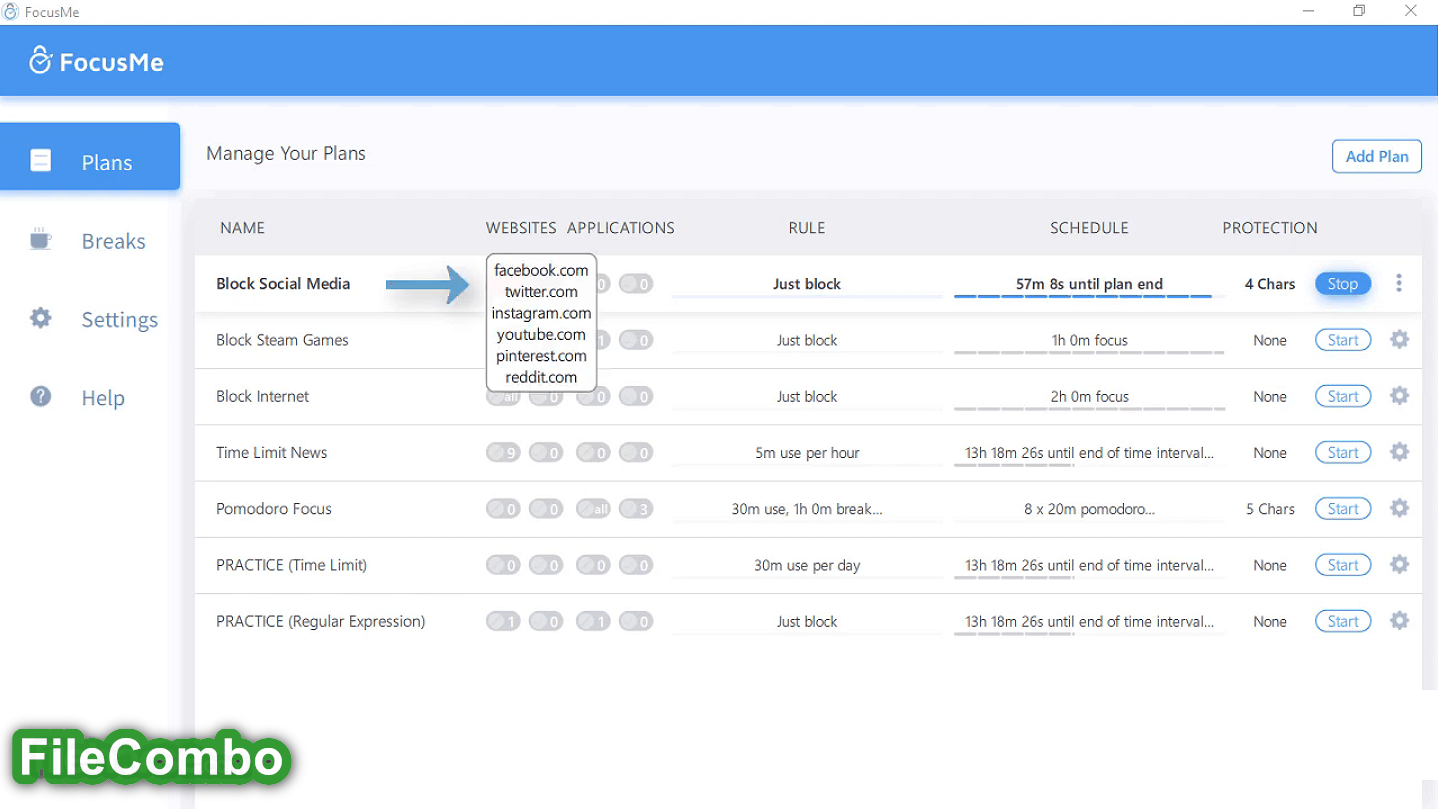Switch to the Breaks tab
The height and width of the screenshot is (809, 1439).
[x=90, y=241]
